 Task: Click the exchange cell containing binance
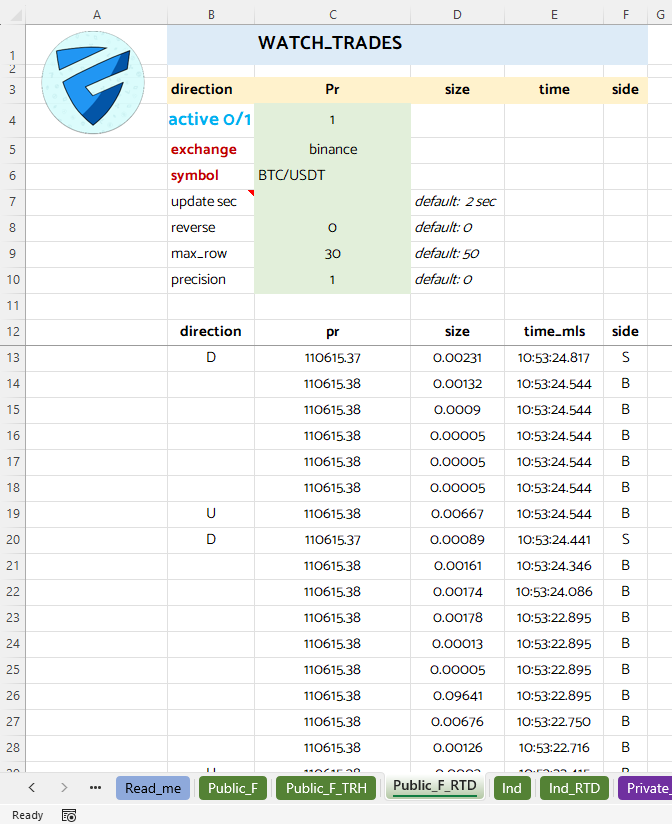pyautogui.click(x=332, y=150)
